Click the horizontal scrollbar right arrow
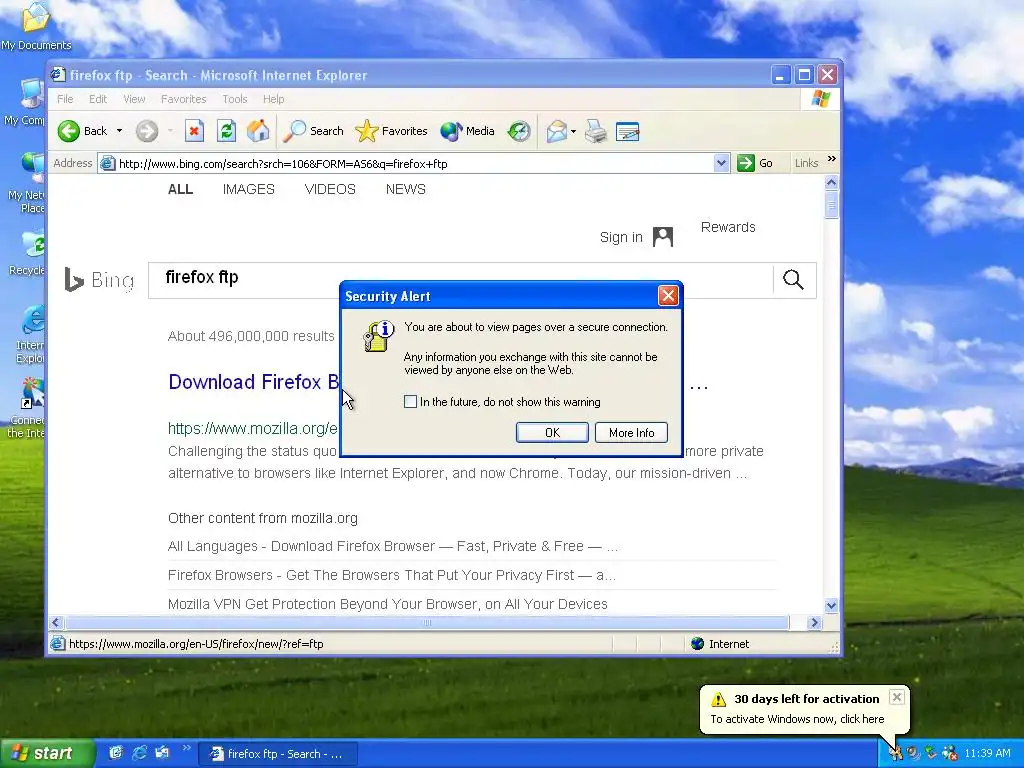The image size is (1024, 768). 814,622
